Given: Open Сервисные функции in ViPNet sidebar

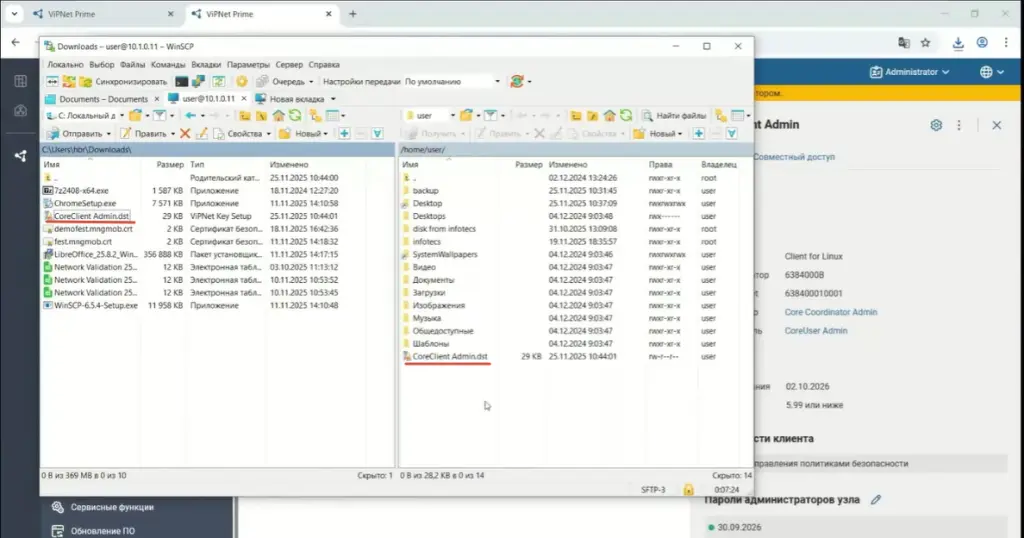Looking at the screenshot, I should pos(112,507).
